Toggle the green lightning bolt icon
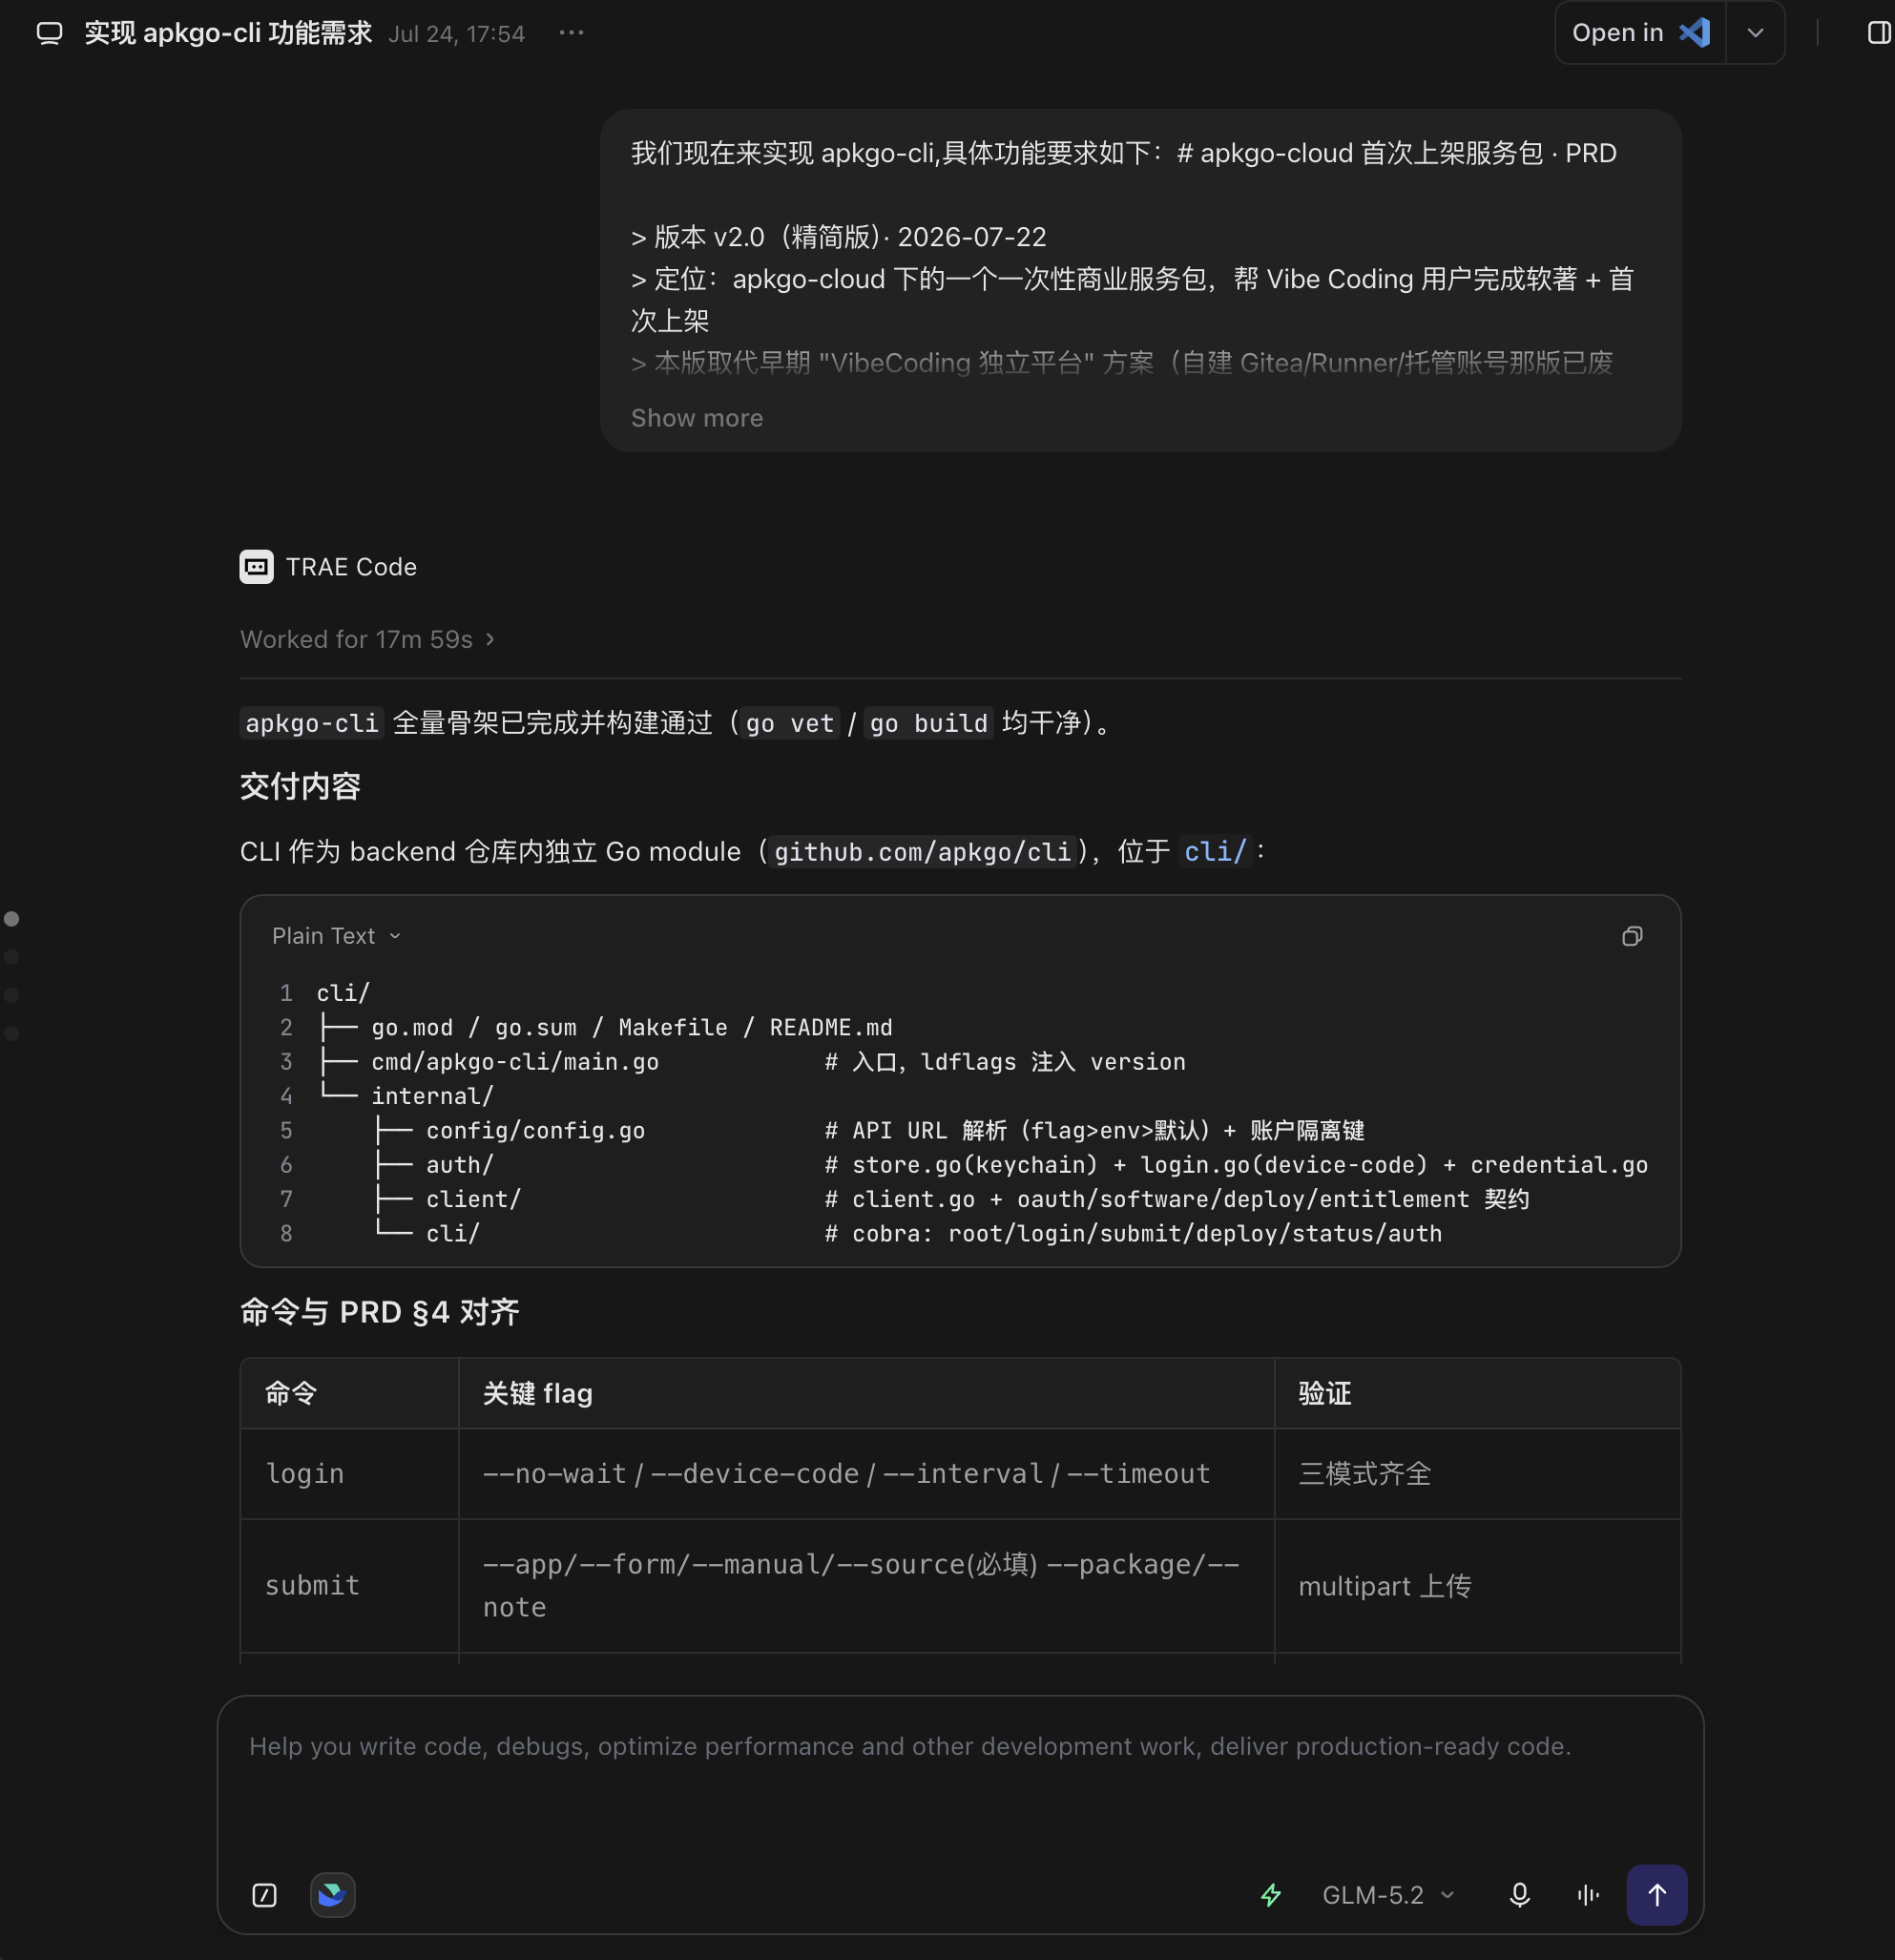Image resolution: width=1895 pixels, height=1960 pixels. point(1271,1895)
